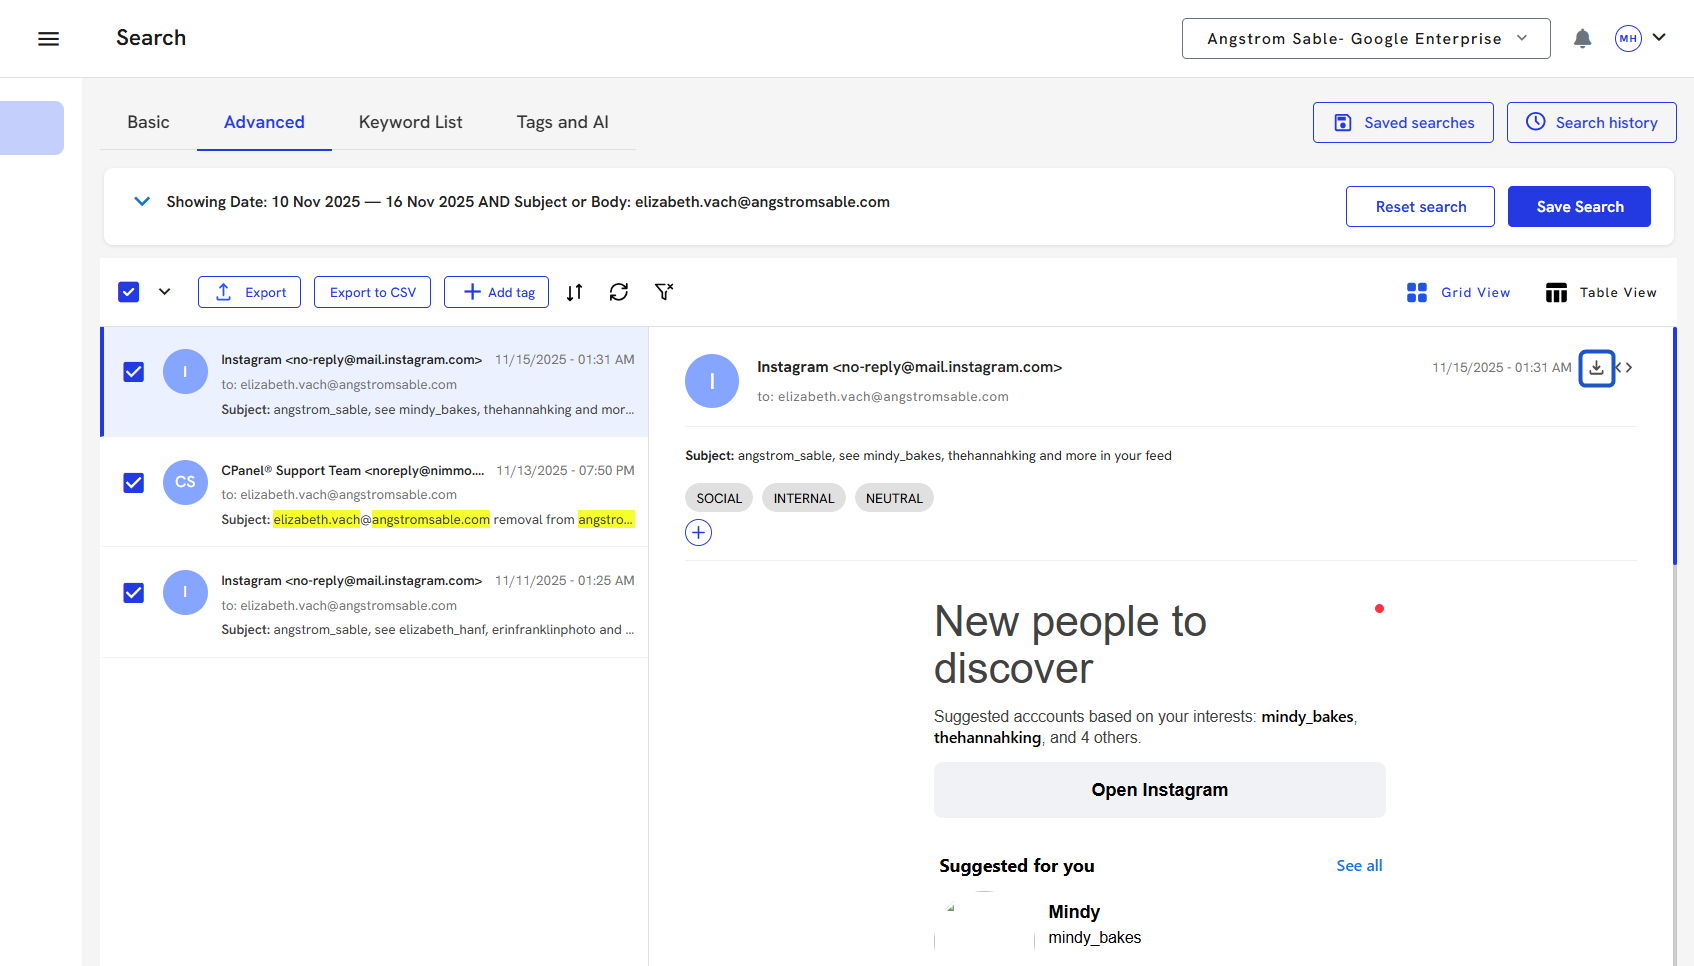Click the Add tag button
This screenshot has height=966, width=1694.
pyautogui.click(x=497, y=292)
